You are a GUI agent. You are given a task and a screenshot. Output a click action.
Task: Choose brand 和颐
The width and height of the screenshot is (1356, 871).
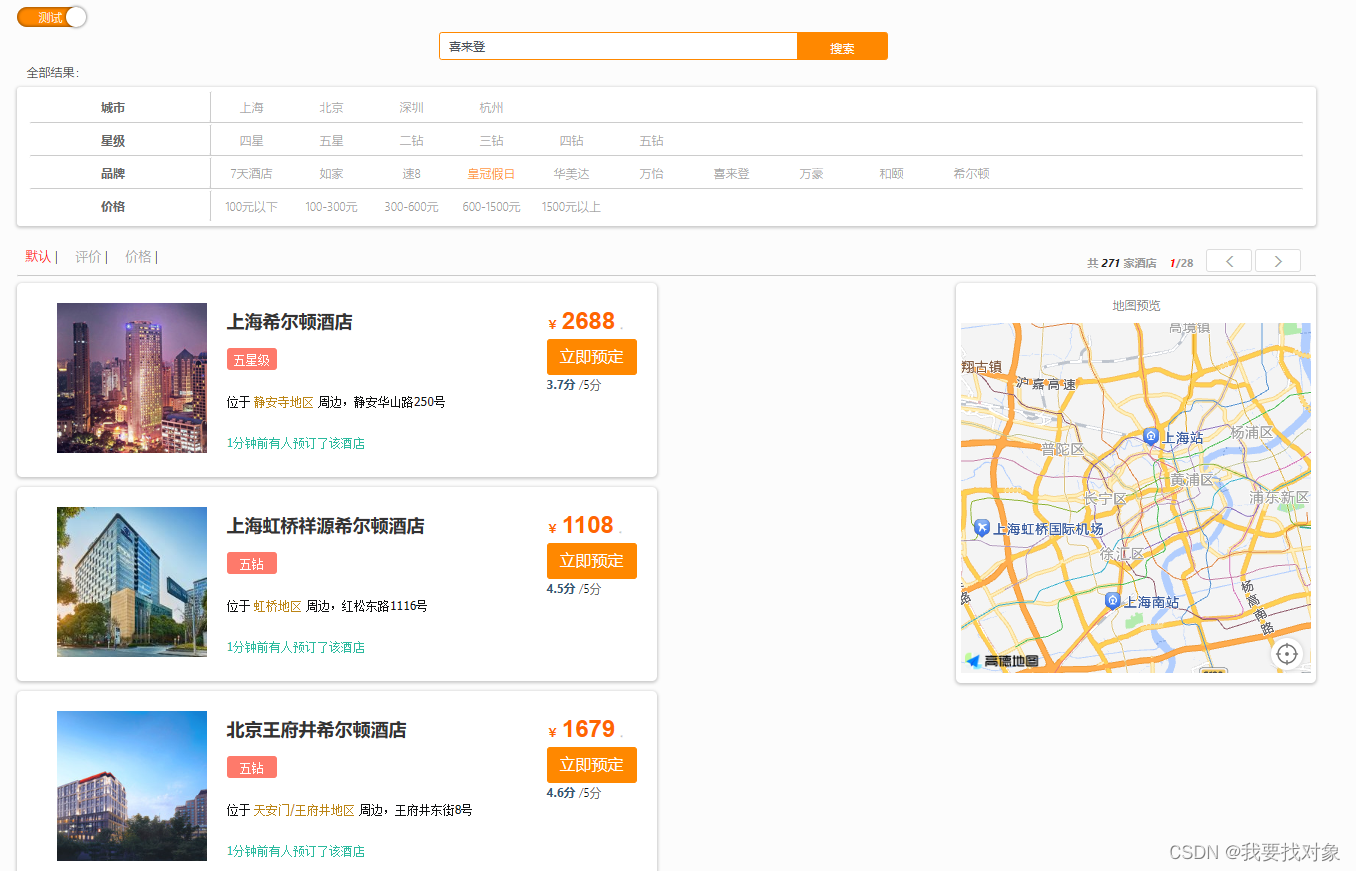pos(891,174)
